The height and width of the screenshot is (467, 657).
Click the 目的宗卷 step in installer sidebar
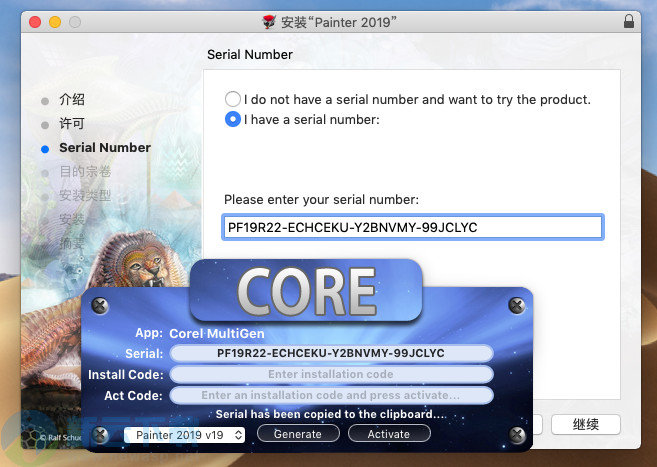point(85,171)
